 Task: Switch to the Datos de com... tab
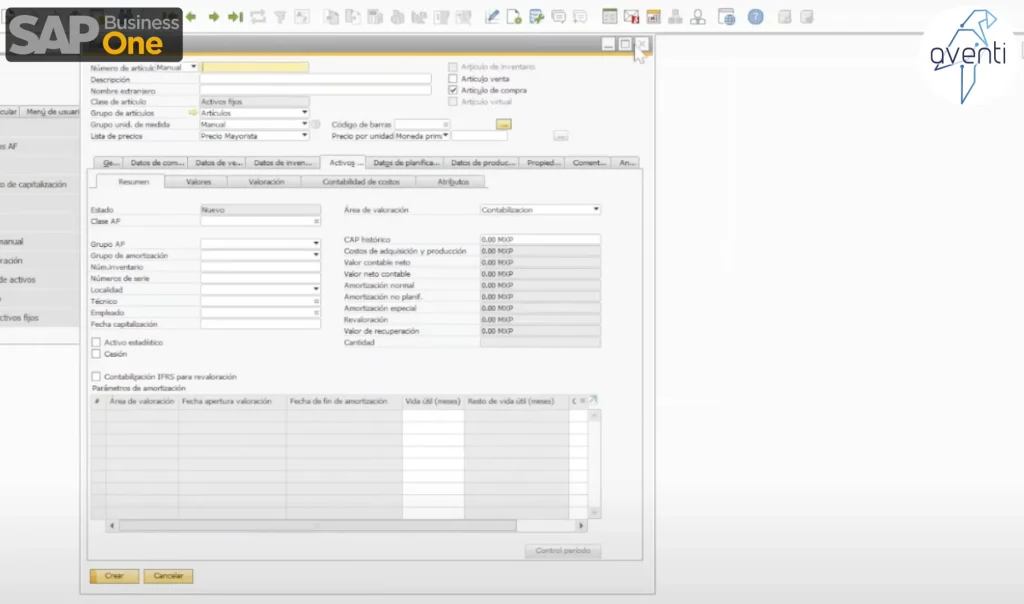click(x=157, y=163)
